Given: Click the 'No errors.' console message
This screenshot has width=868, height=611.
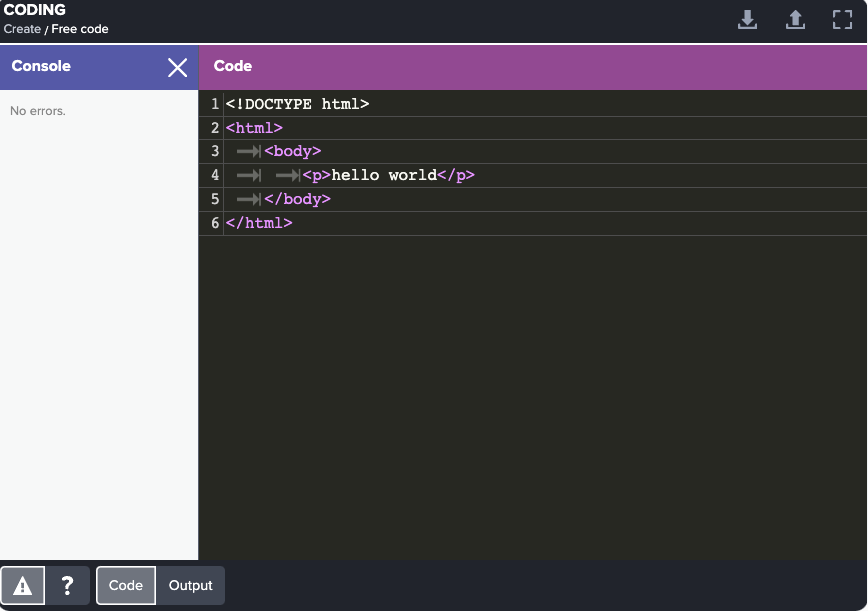Looking at the screenshot, I should click(x=38, y=111).
